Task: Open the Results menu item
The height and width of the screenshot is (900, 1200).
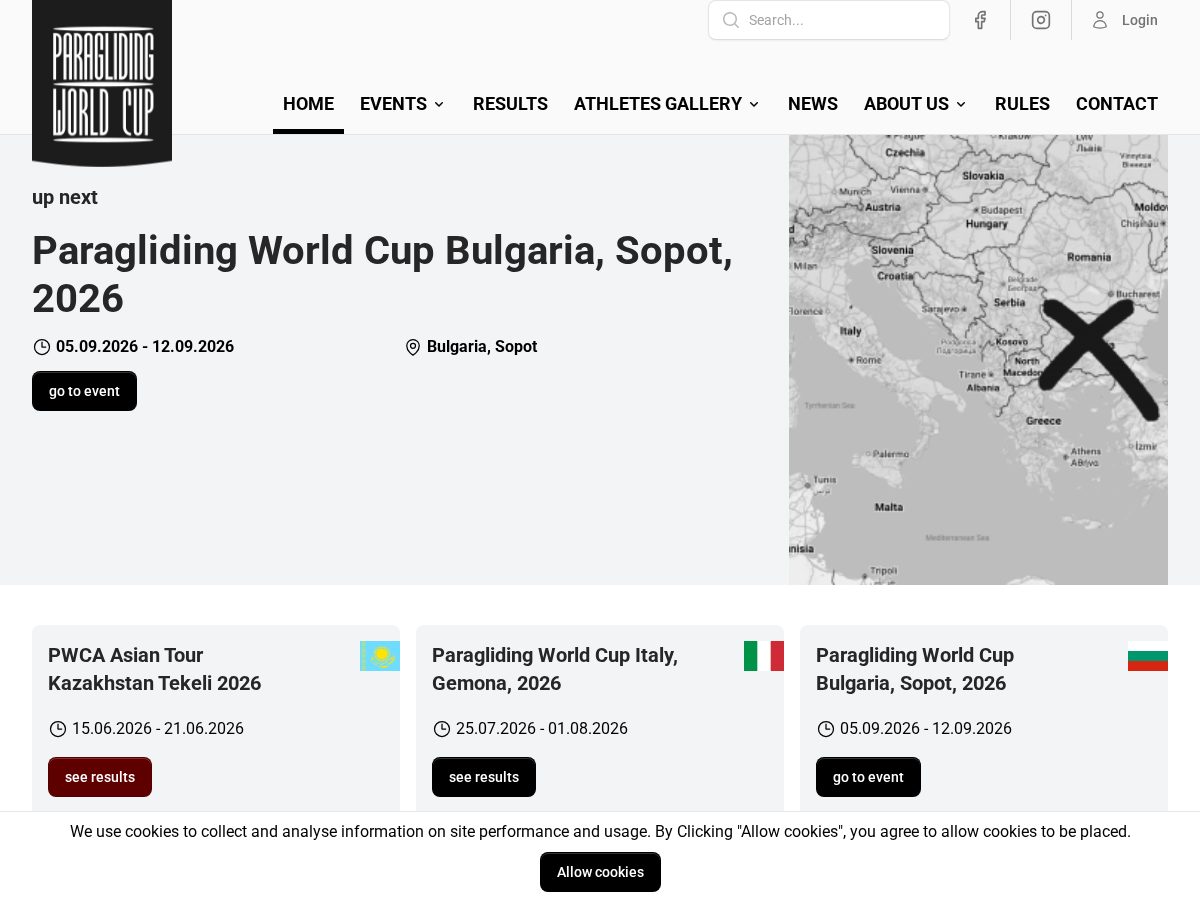Action: point(510,104)
